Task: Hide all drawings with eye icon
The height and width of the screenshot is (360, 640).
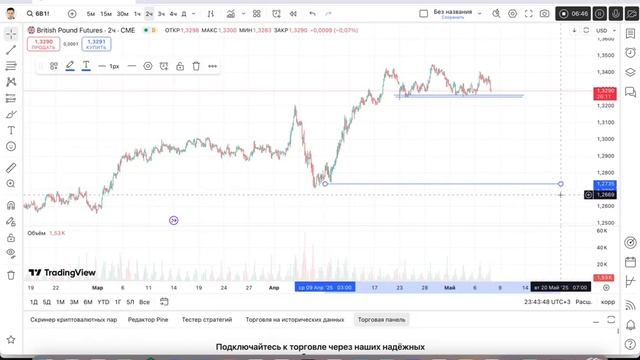Action: (11, 253)
